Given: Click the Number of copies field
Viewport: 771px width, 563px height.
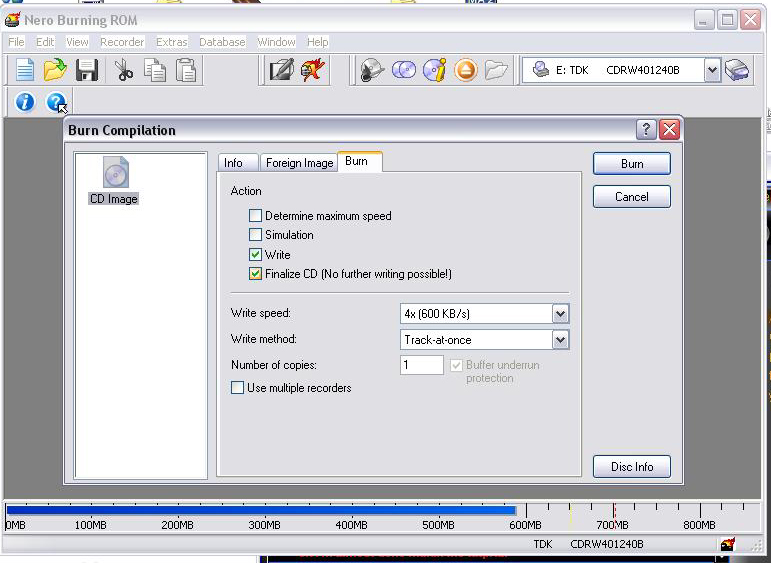Looking at the screenshot, I should [x=422, y=365].
